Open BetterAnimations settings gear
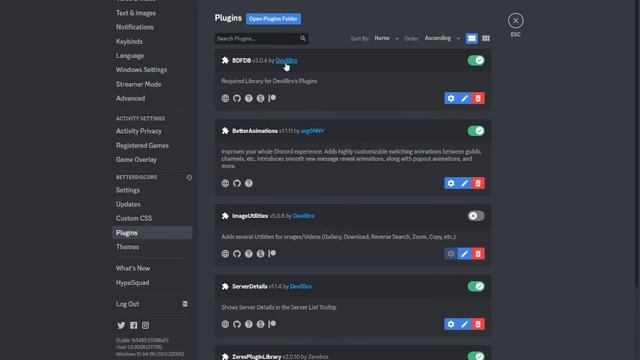Viewport: 640px width, 360px height. 451,183
